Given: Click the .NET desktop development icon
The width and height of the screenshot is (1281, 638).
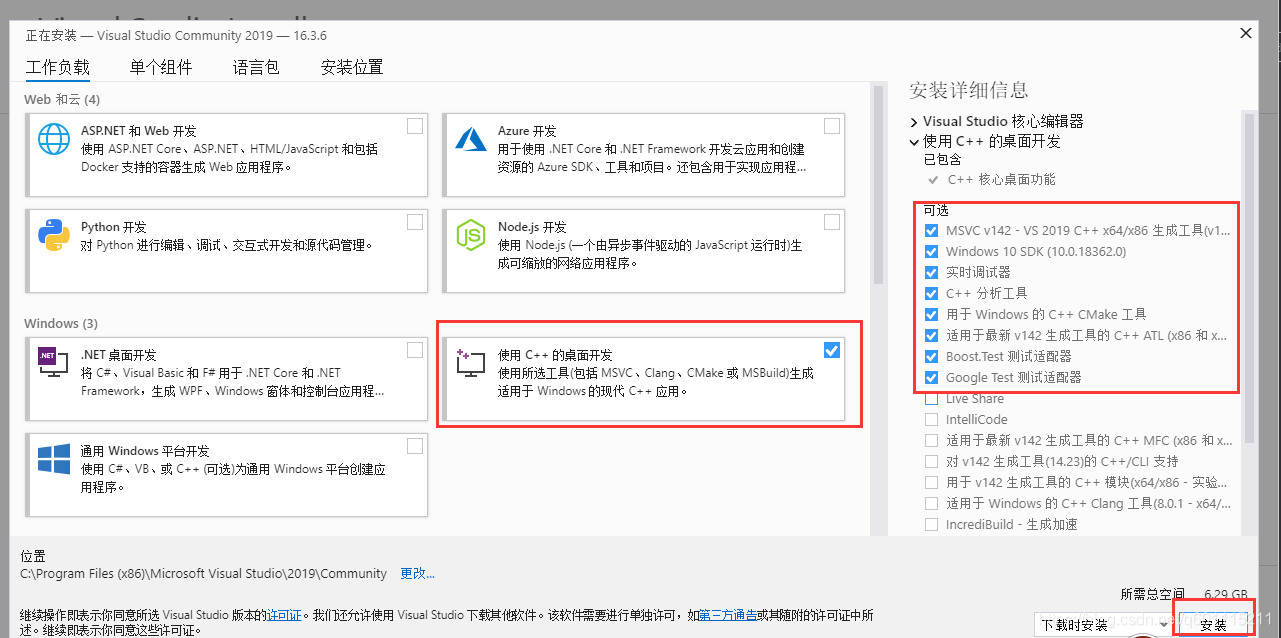Looking at the screenshot, I should [x=54, y=362].
